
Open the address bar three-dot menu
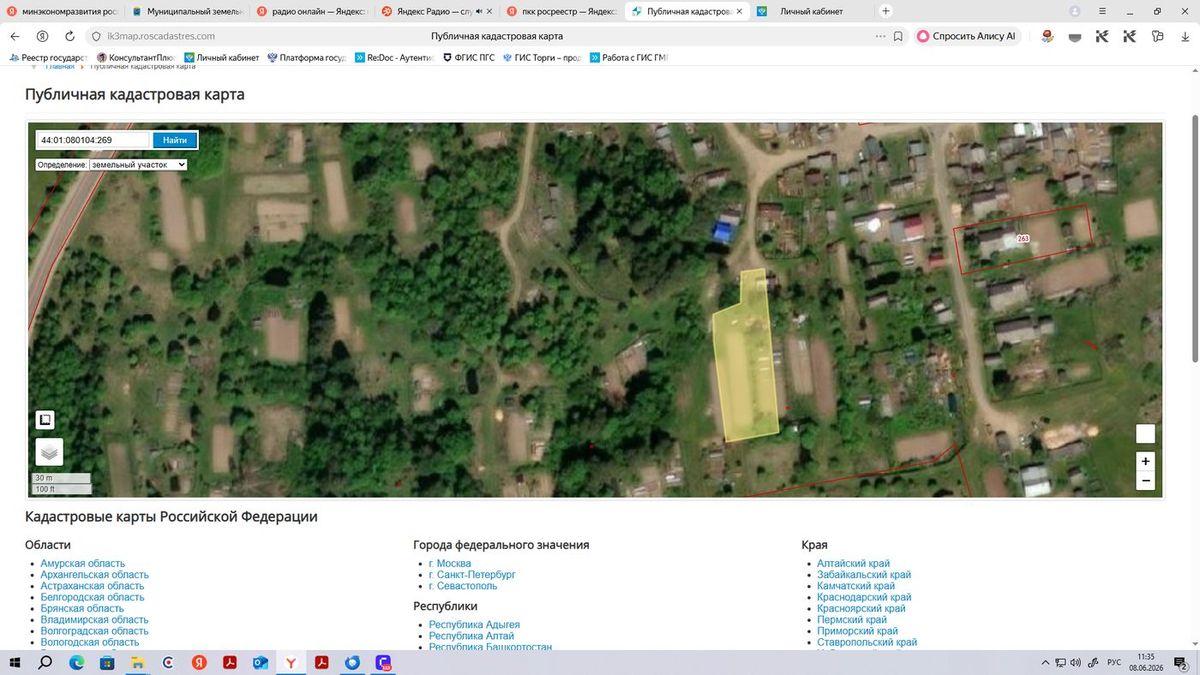880,36
